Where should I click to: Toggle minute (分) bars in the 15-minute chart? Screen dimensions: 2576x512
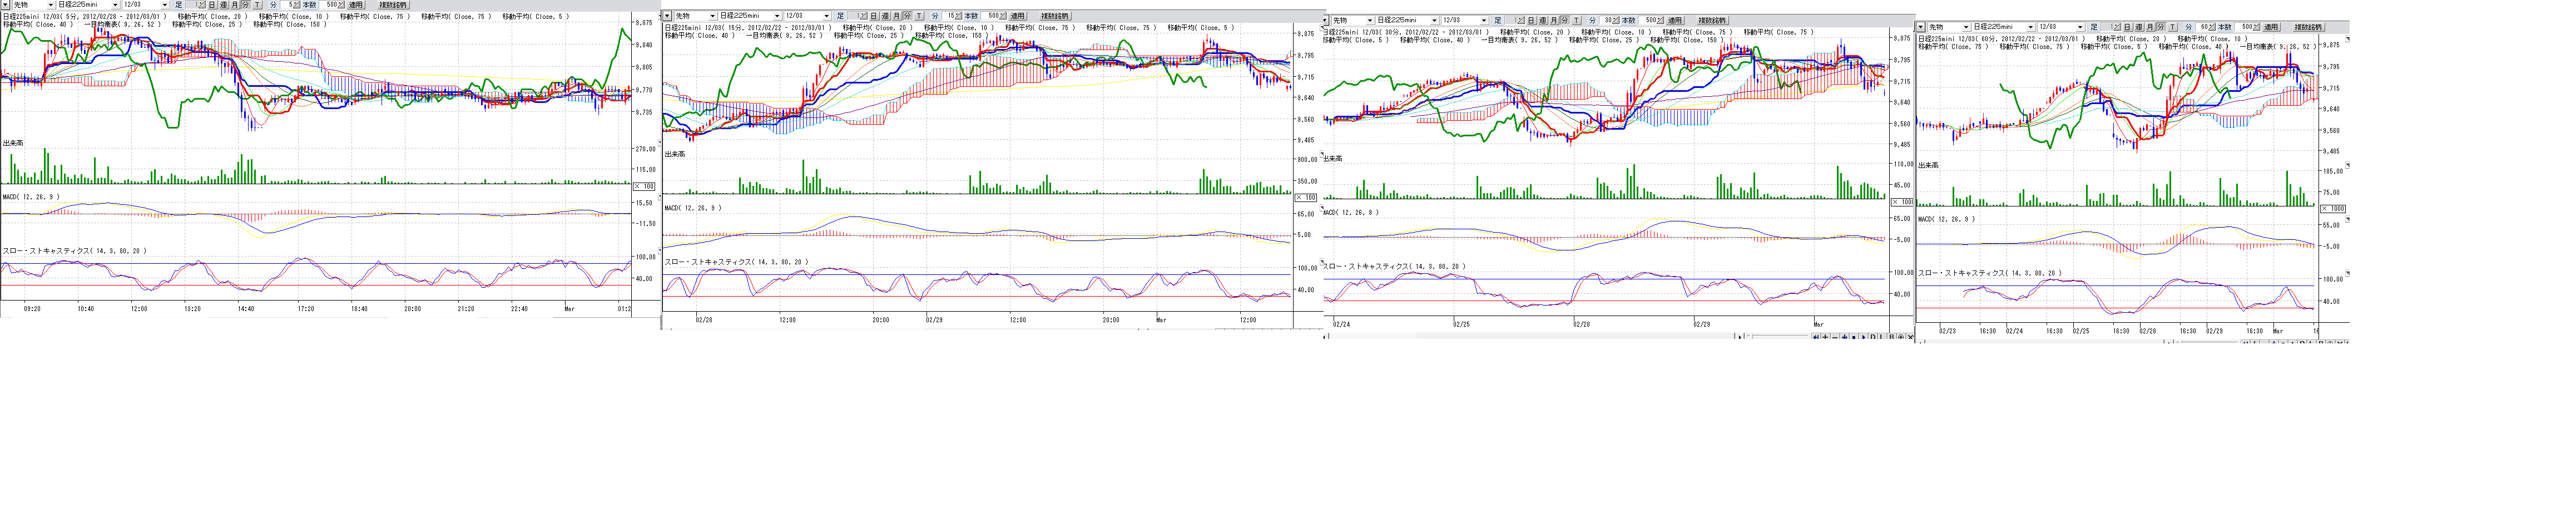pyautogui.click(x=907, y=16)
